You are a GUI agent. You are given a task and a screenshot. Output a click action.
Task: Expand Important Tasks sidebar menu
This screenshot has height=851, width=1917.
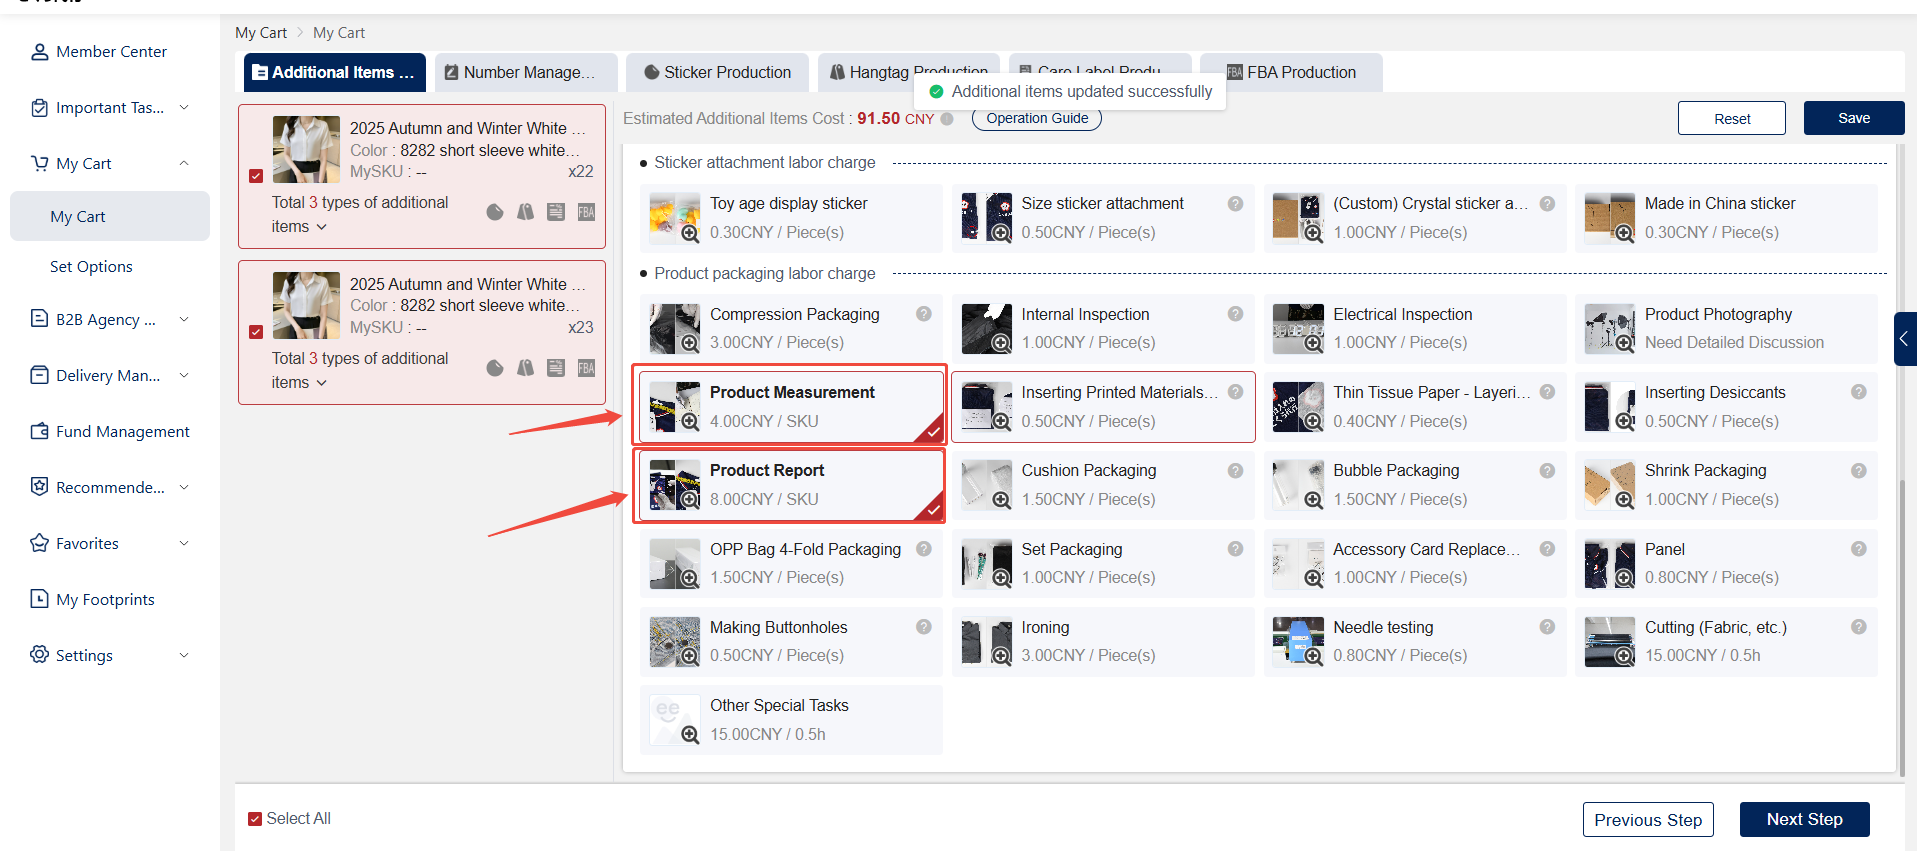(x=184, y=107)
